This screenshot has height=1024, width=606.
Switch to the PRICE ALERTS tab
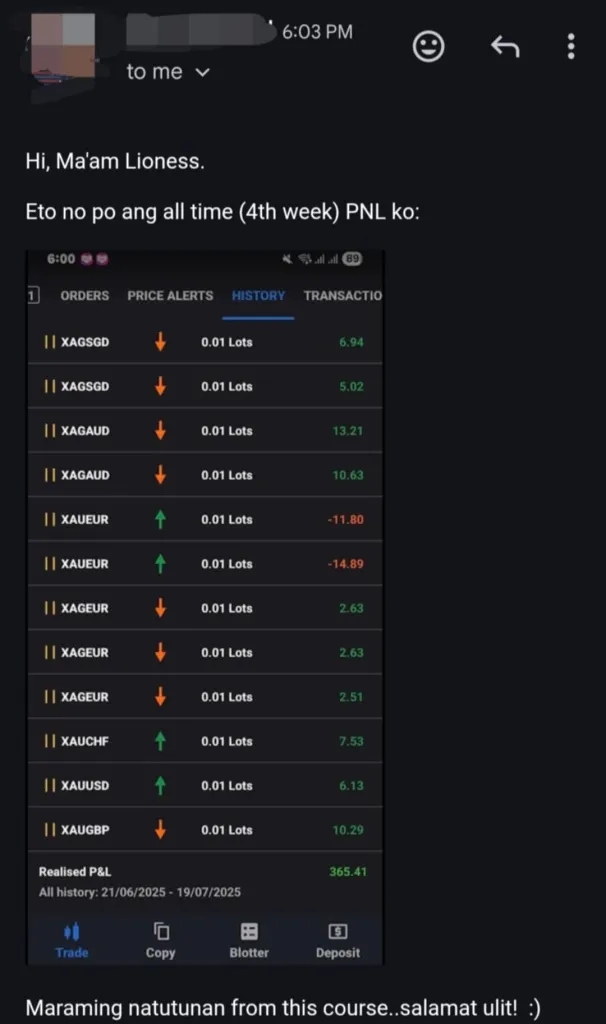[x=170, y=296]
